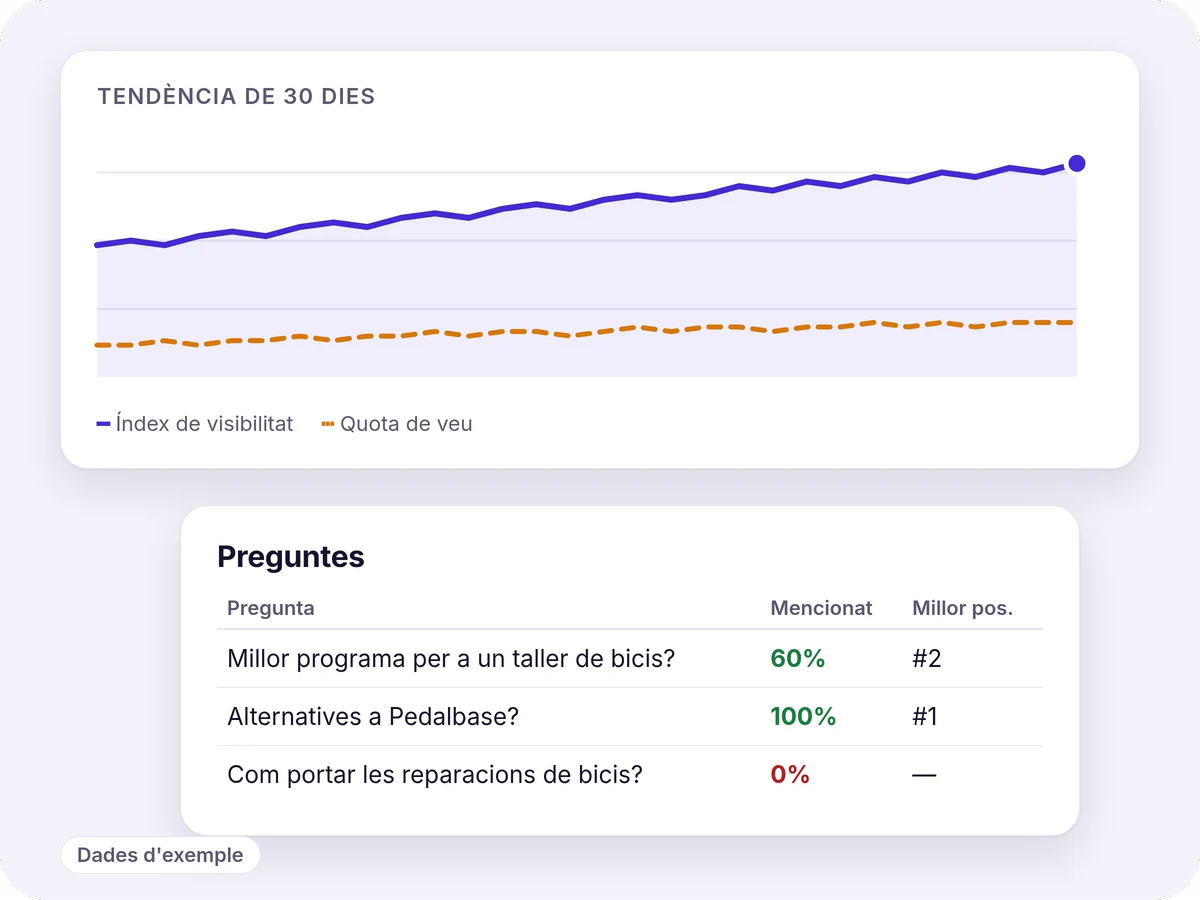This screenshot has width=1200, height=900.
Task: Click the Tendència de 30 dies chart title
Action: point(236,97)
